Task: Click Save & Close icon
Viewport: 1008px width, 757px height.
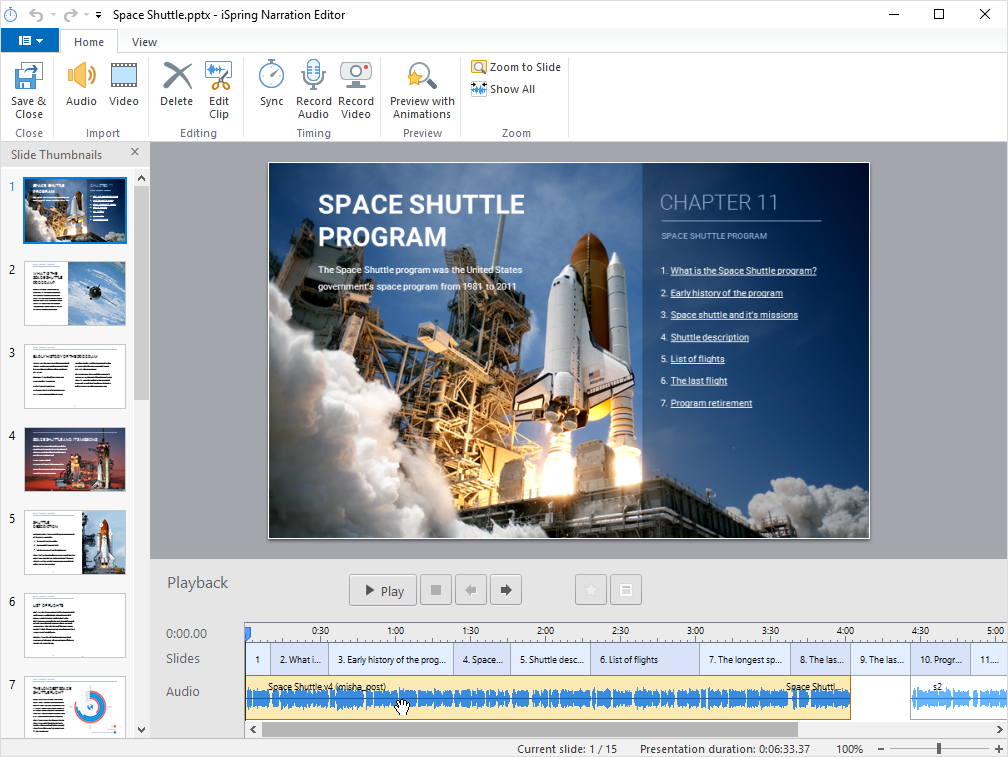Action: tap(28, 78)
